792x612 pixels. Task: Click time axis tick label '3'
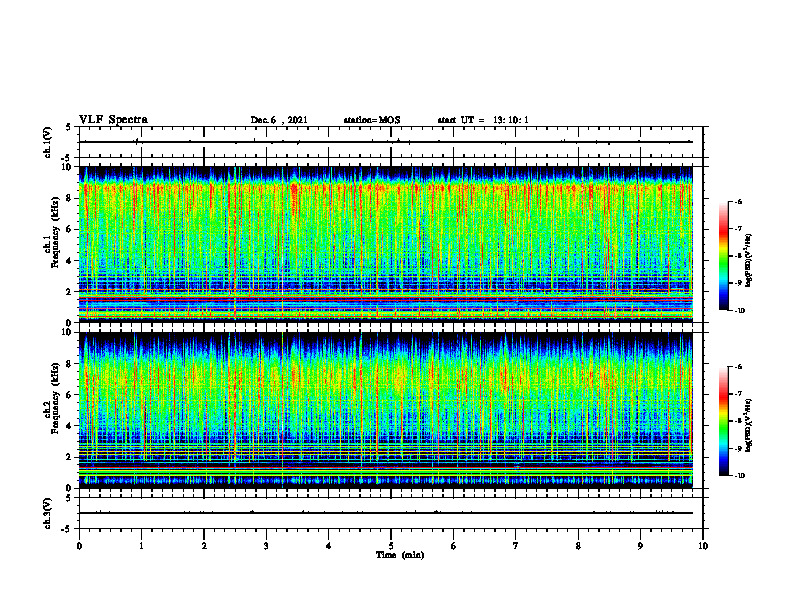click(x=266, y=546)
